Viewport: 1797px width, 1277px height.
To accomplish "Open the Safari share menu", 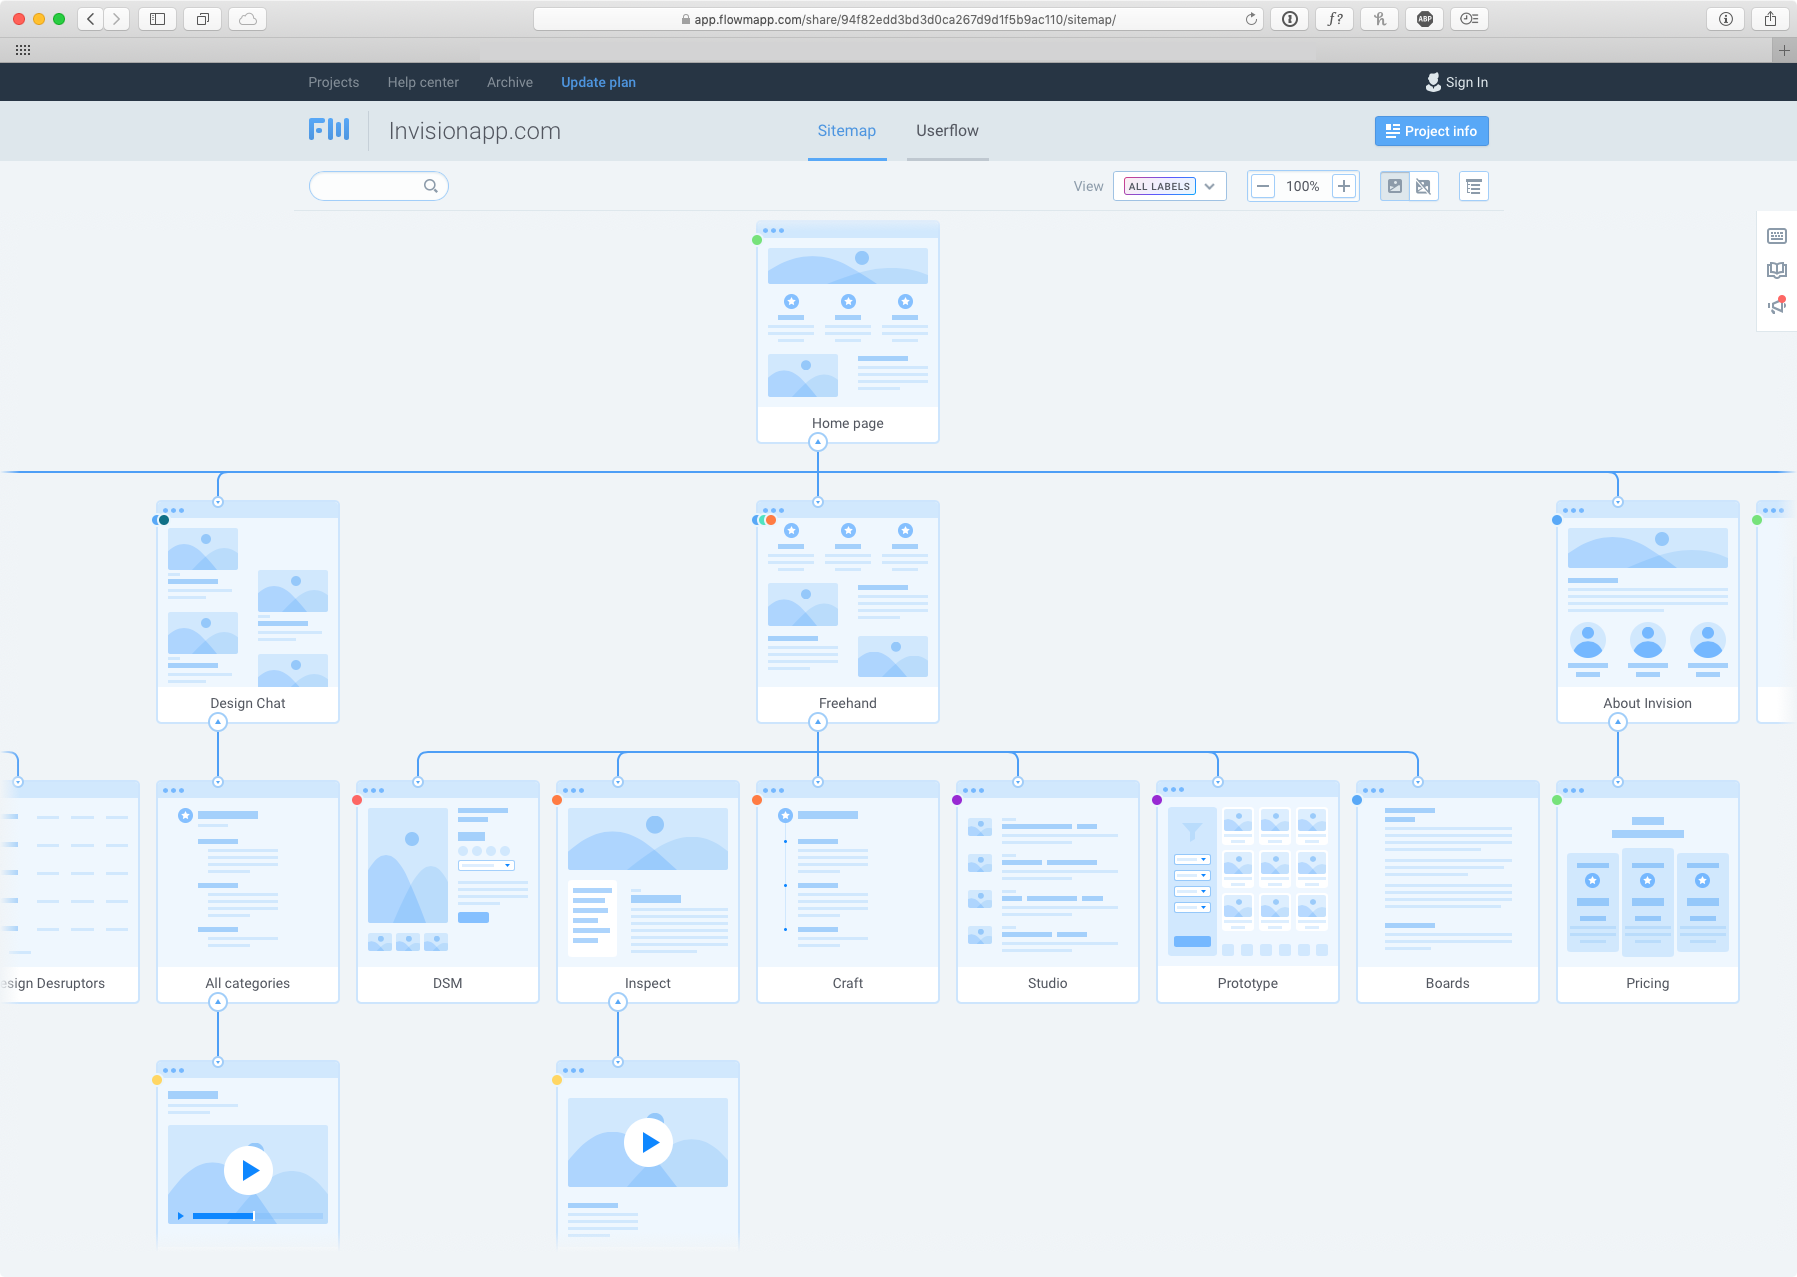I will (1771, 19).
